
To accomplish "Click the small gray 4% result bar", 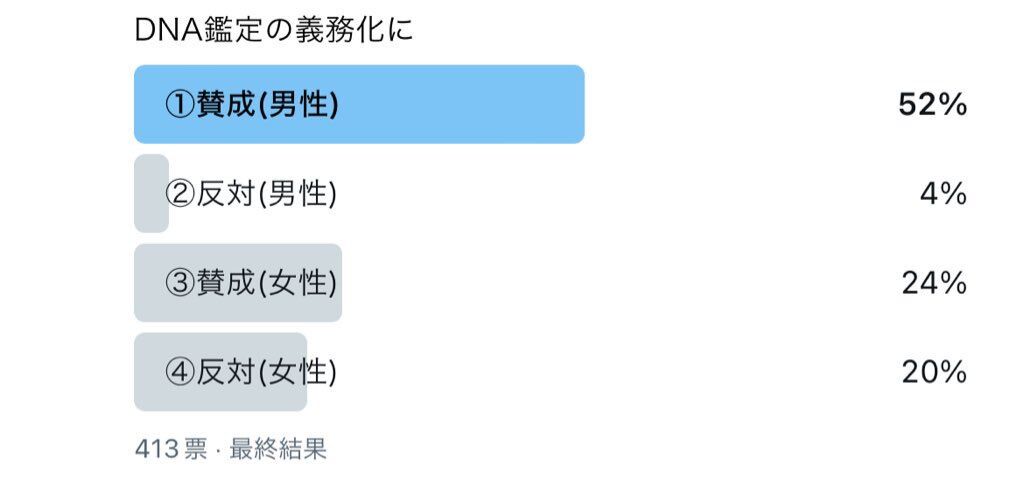I will 152,194.
